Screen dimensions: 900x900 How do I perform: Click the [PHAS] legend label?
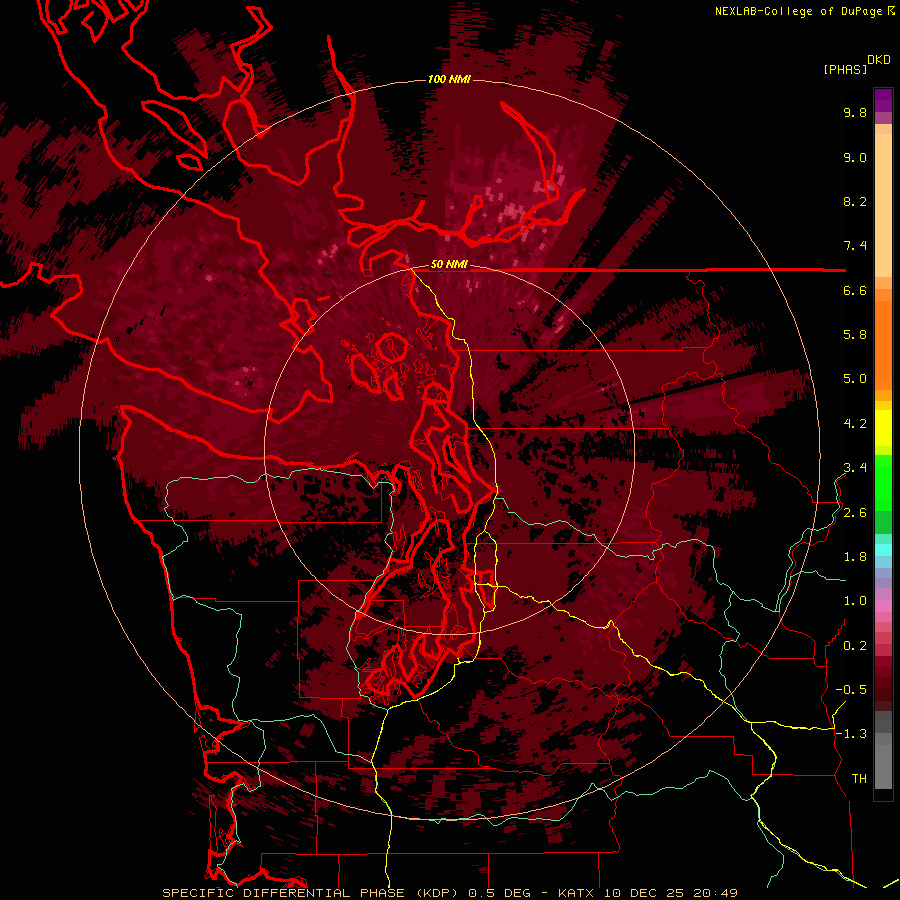click(x=845, y=69)
